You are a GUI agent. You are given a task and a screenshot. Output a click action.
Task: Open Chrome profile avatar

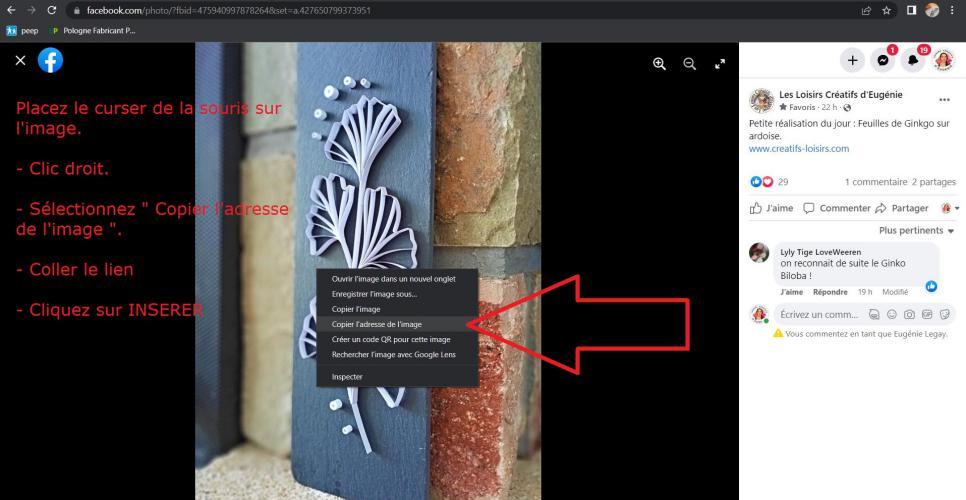pyautogui.click(x=932, y=10)
